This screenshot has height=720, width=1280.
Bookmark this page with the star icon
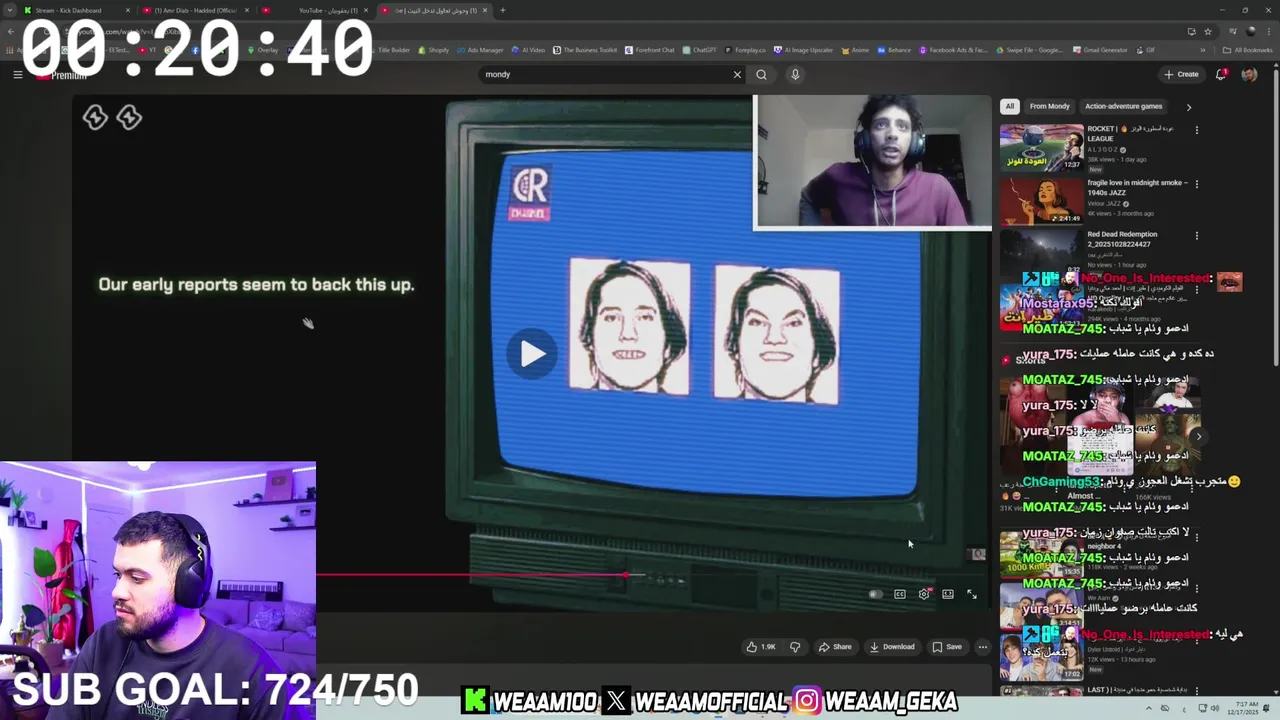[x=1208, y=31]
